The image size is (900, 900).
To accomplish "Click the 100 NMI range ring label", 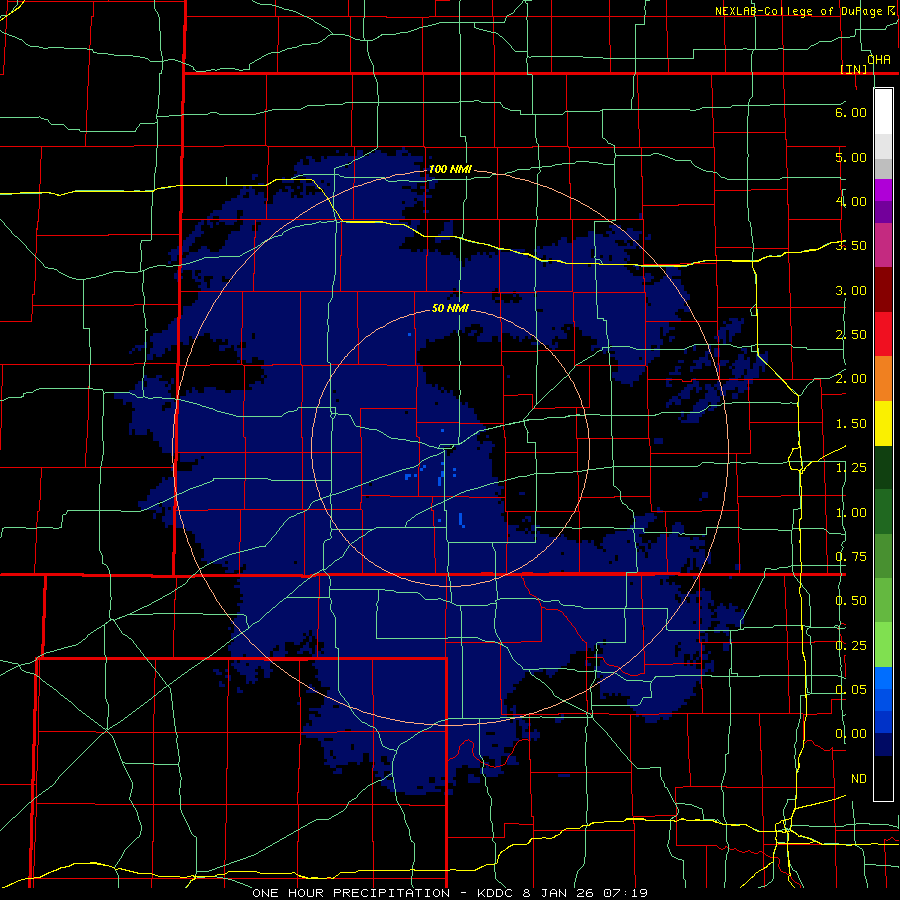I will point(450,169).
